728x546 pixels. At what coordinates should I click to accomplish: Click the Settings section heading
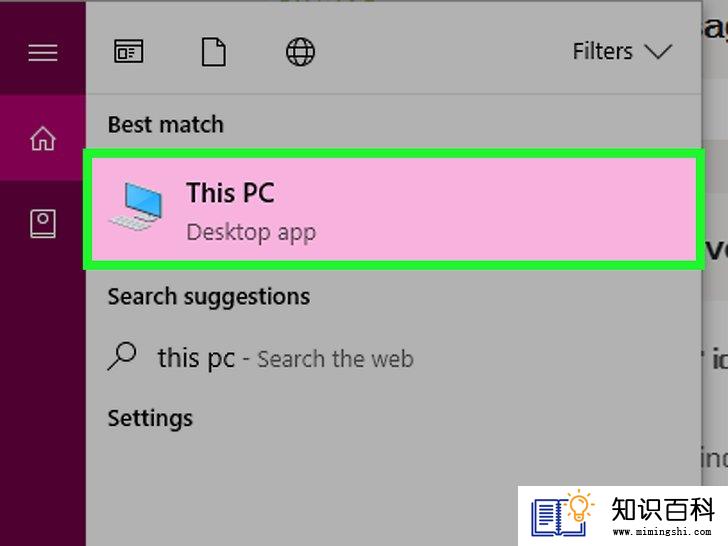150,419
